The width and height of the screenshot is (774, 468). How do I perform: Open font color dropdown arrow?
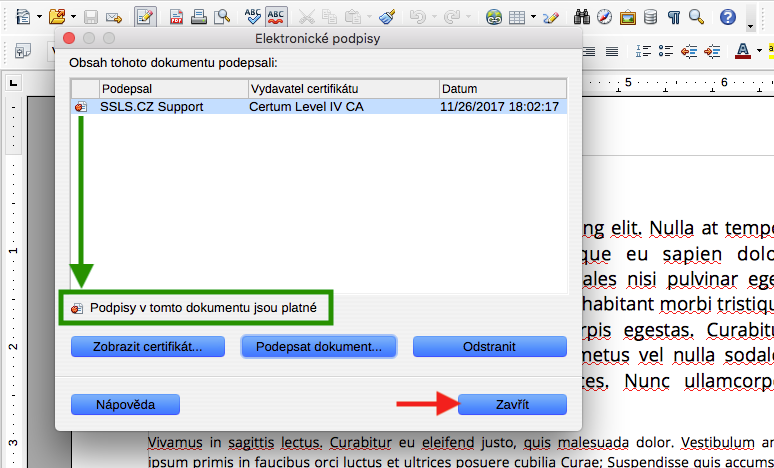[760, 50]
